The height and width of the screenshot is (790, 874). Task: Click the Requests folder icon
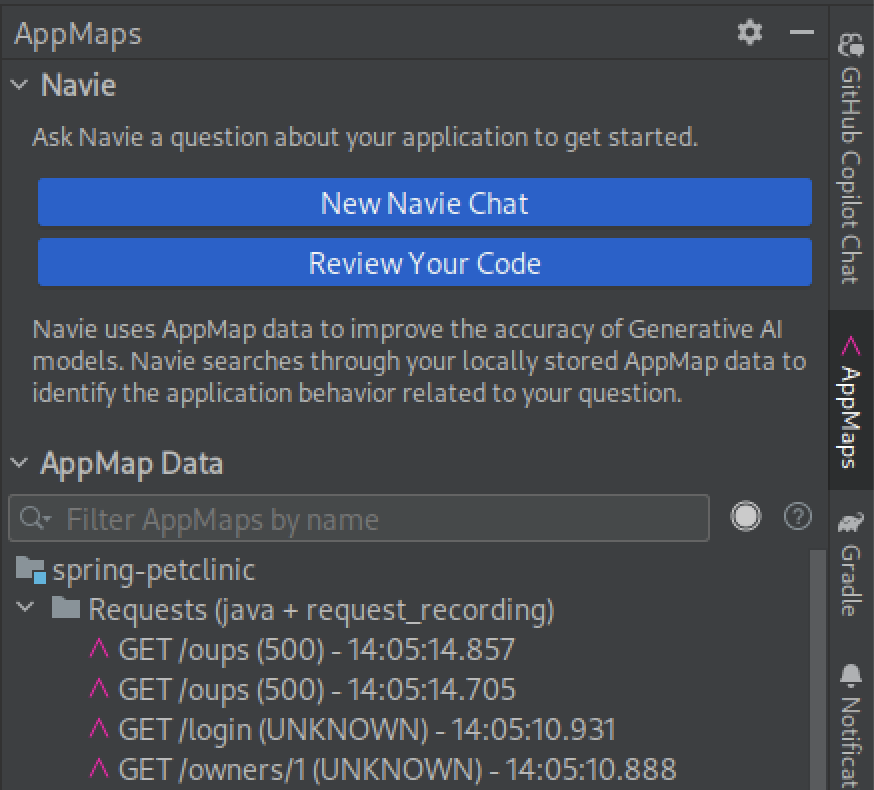pos(66,608)
